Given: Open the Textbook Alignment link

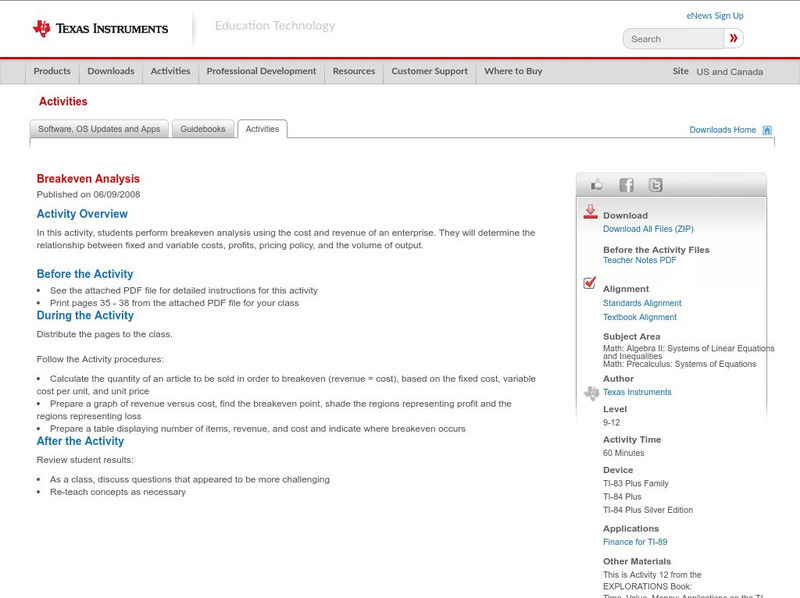Looking at the screenshot, I should [640, 317].
